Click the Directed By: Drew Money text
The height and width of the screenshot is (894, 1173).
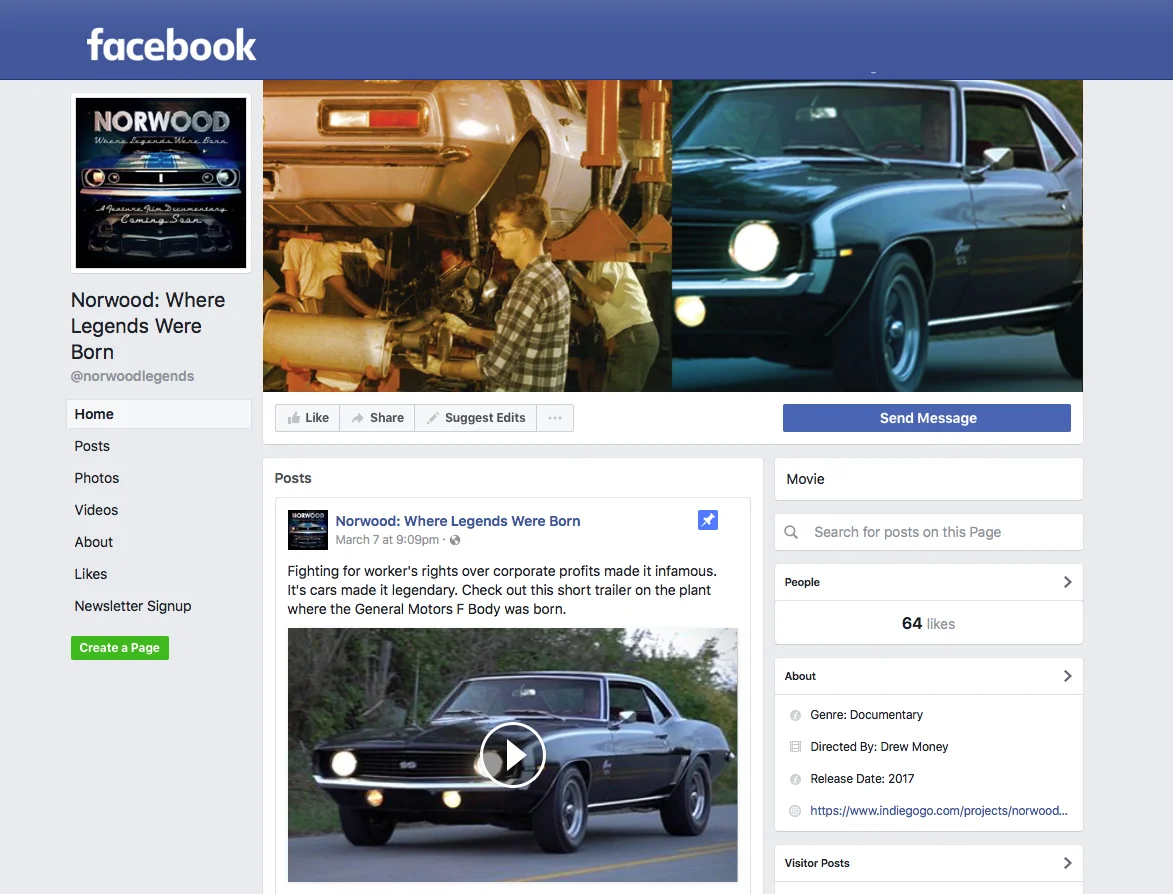(x=879, y=747)
